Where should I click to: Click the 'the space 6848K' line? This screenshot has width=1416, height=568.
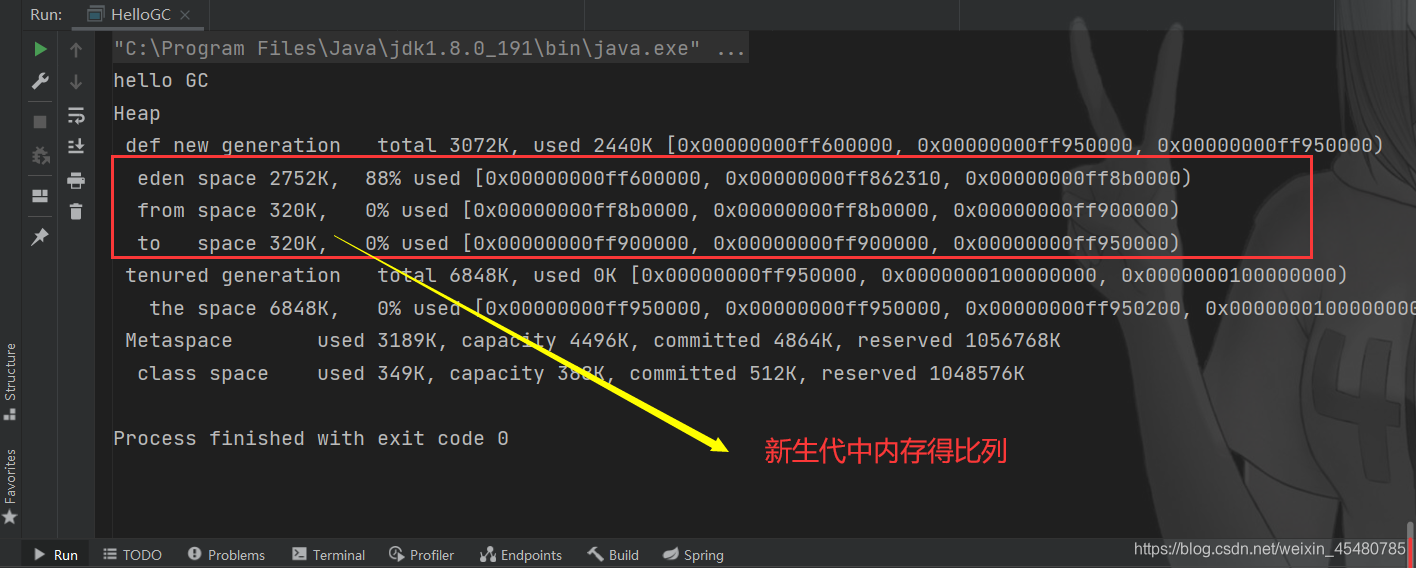pos(782,308)
